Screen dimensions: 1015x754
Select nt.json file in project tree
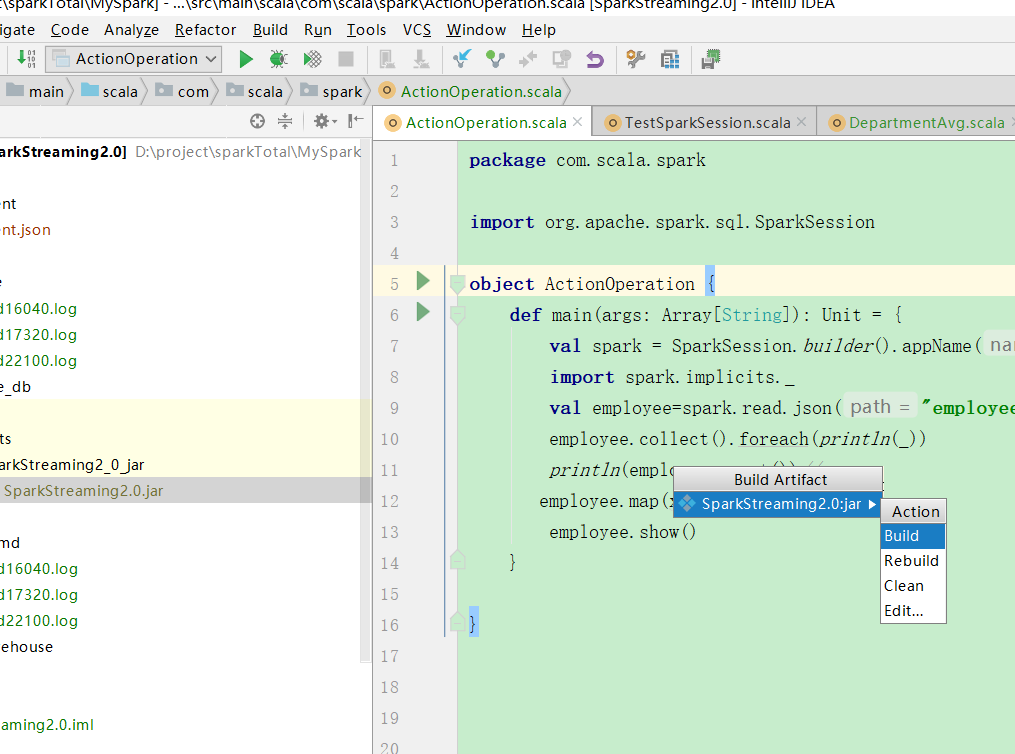pyautogui.click(x=25, y=230)
